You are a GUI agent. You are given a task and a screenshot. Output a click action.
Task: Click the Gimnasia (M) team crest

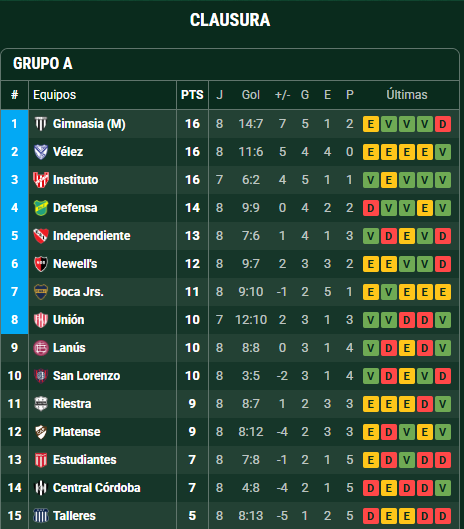click(x=41, y=124)
